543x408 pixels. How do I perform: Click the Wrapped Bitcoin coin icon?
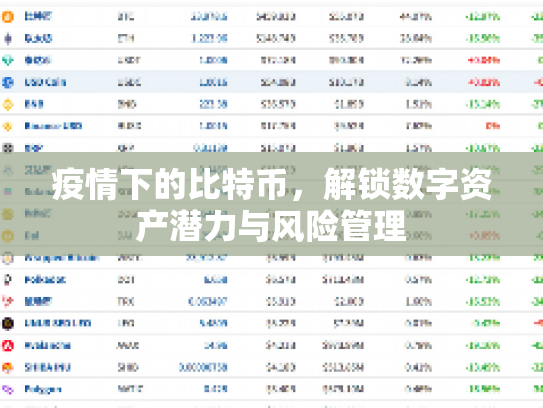[8, 258]
